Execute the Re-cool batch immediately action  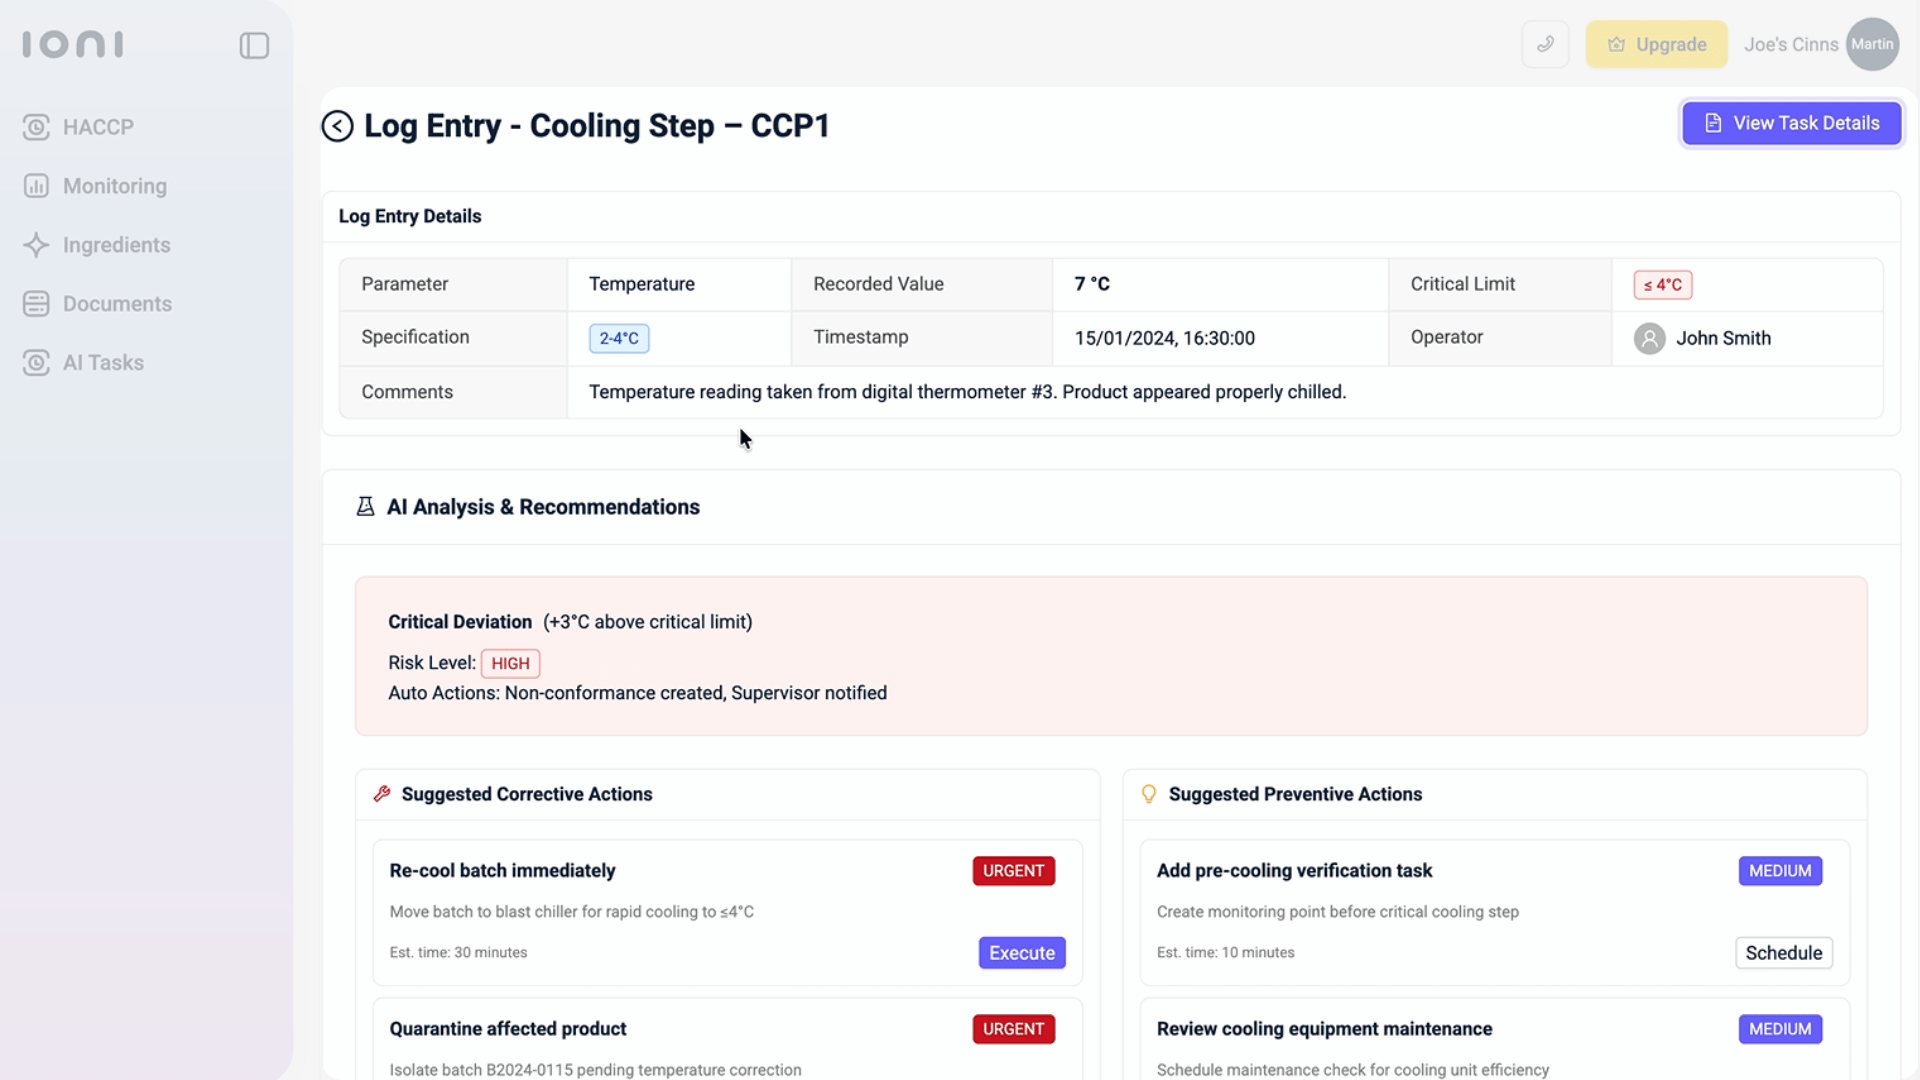point(1021,953)
